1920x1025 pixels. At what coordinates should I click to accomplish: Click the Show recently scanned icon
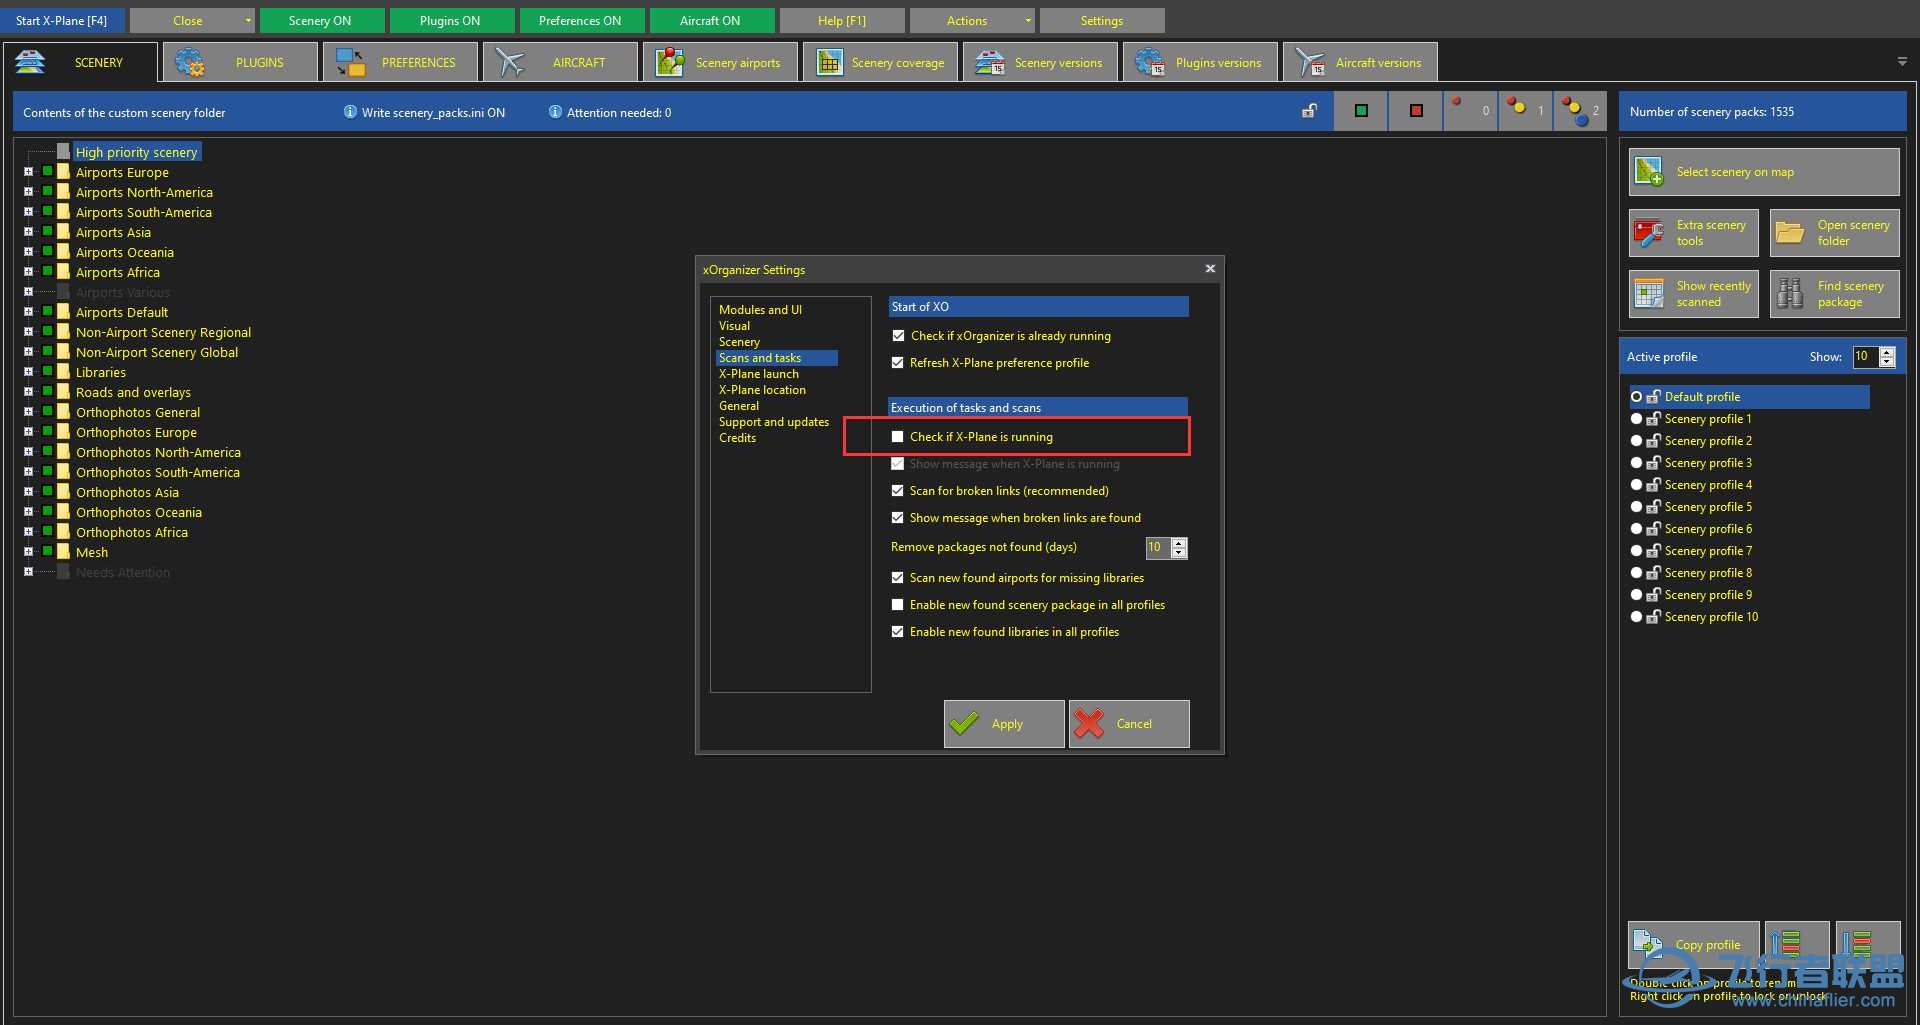click(1649, 294)
